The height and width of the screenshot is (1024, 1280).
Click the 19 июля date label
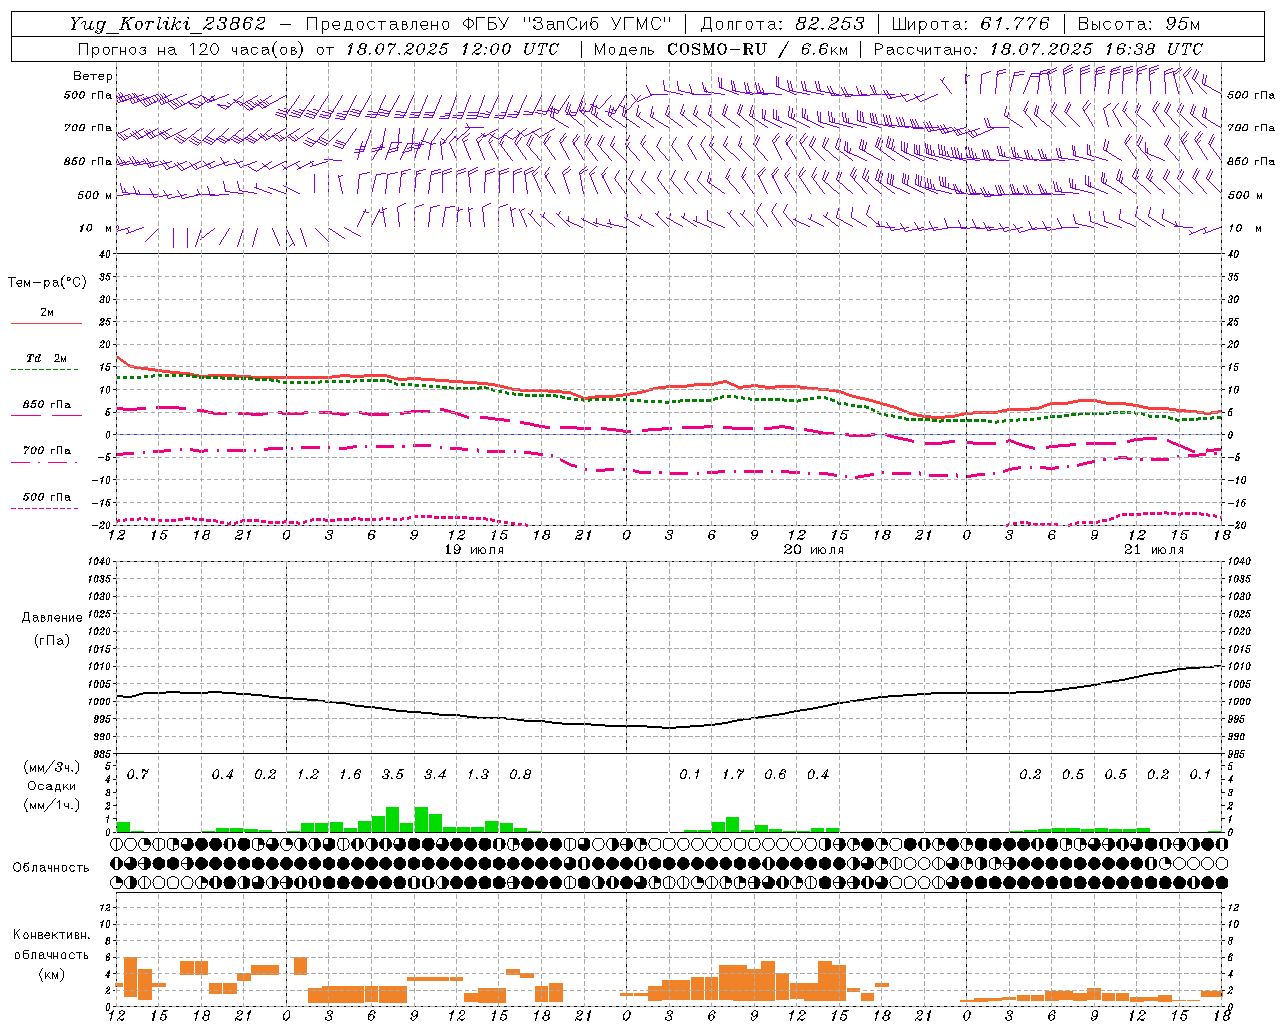(x=474, y=550)
